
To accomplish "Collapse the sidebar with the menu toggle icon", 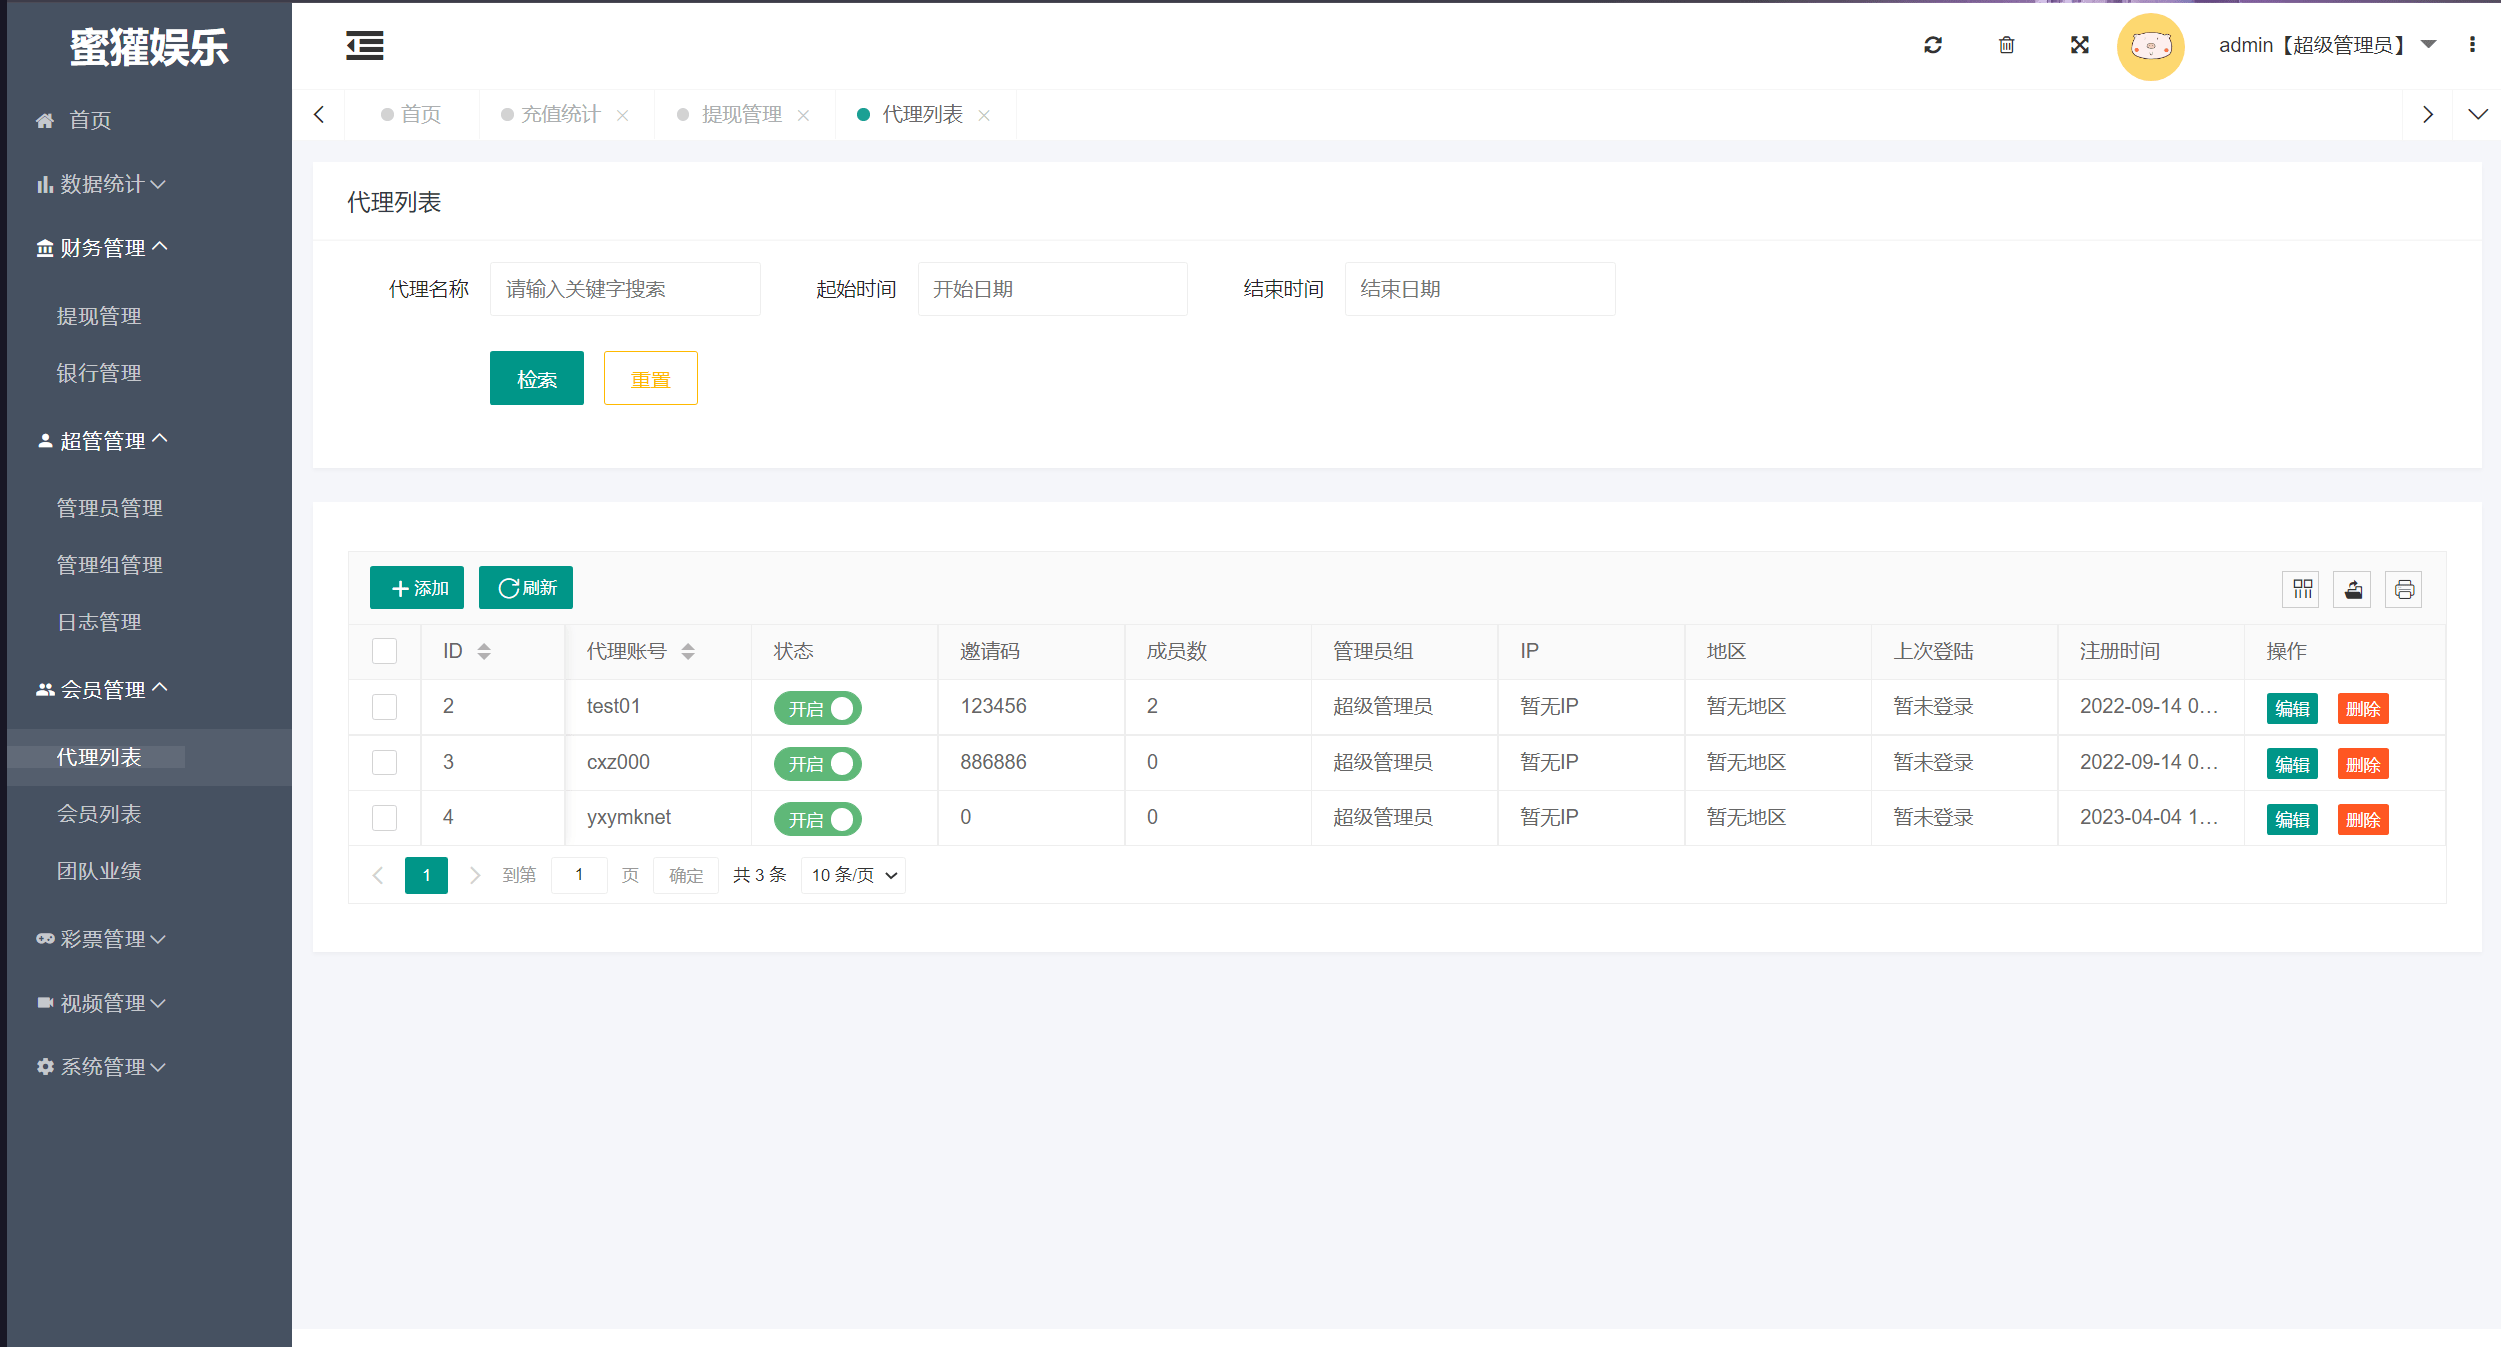I will [x=364, y=45].
